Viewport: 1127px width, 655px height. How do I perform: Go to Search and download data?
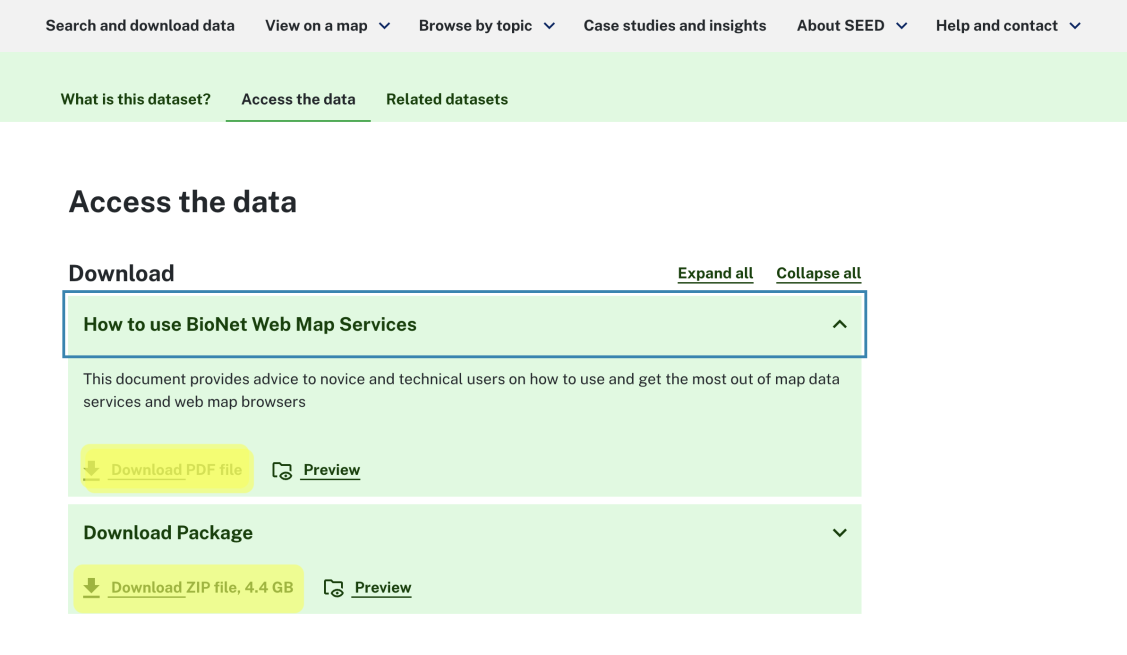(x=140, y=26)
